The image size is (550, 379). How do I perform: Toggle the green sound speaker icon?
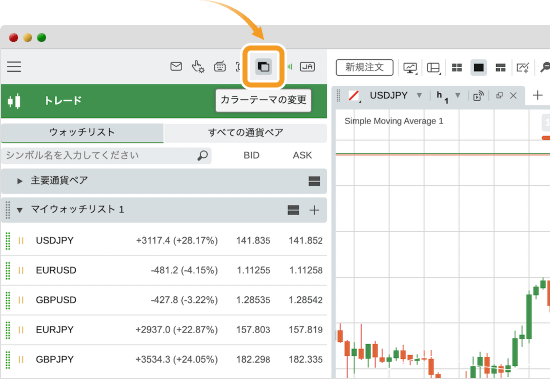pos(290,67)
